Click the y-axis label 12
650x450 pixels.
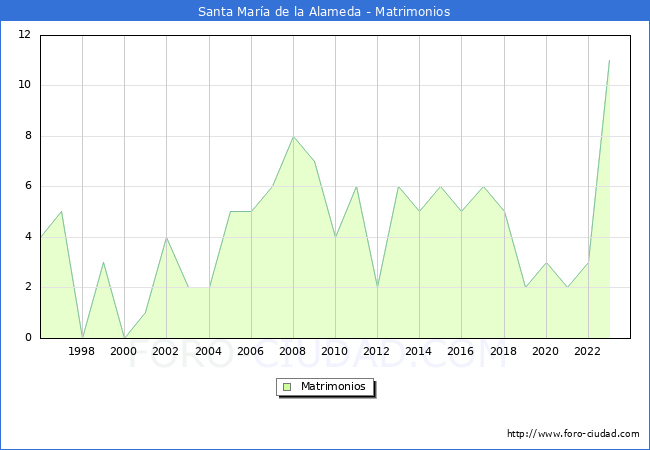24,34
